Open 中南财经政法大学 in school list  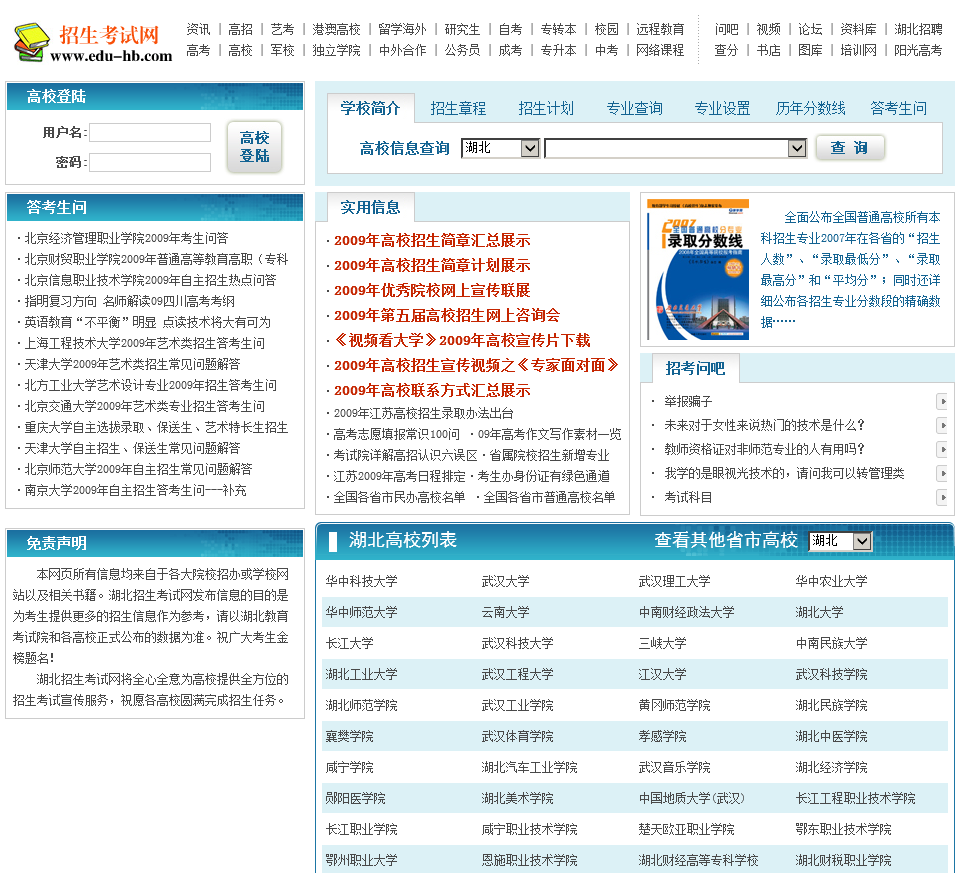click(686, 612)
